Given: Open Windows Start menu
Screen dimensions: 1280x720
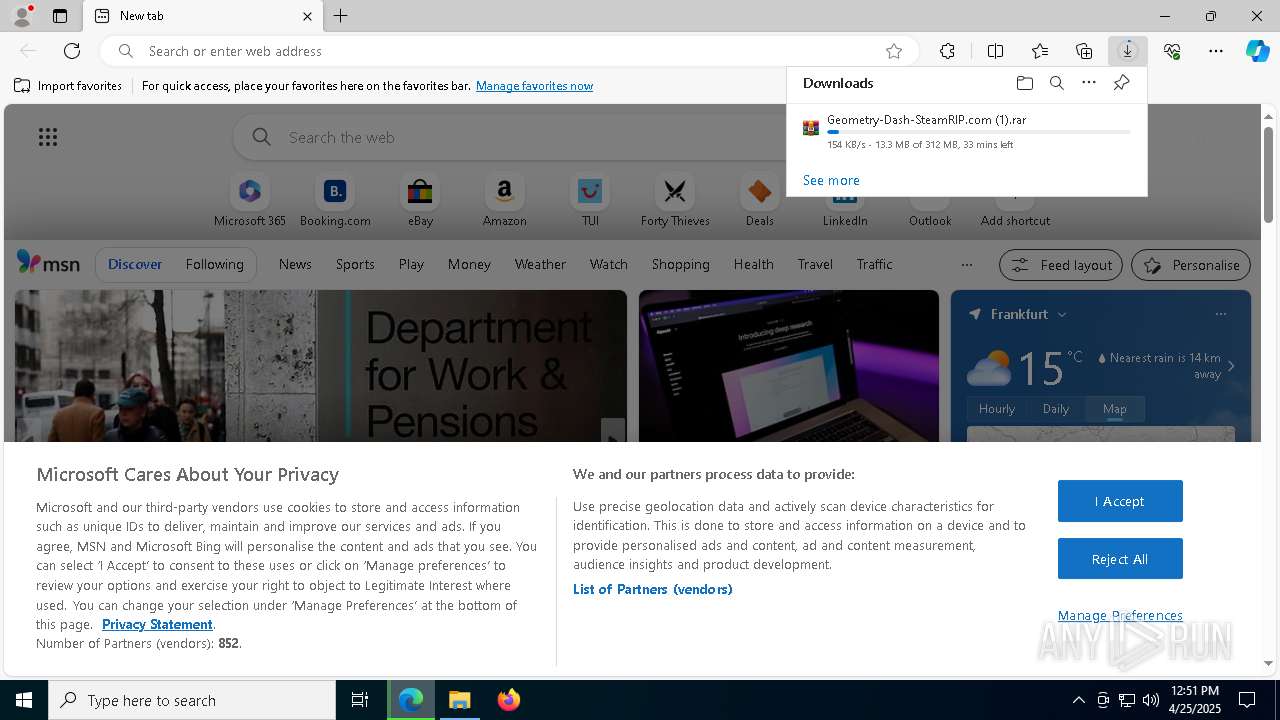Looking at the screenshot, I should tap(24, 700).
